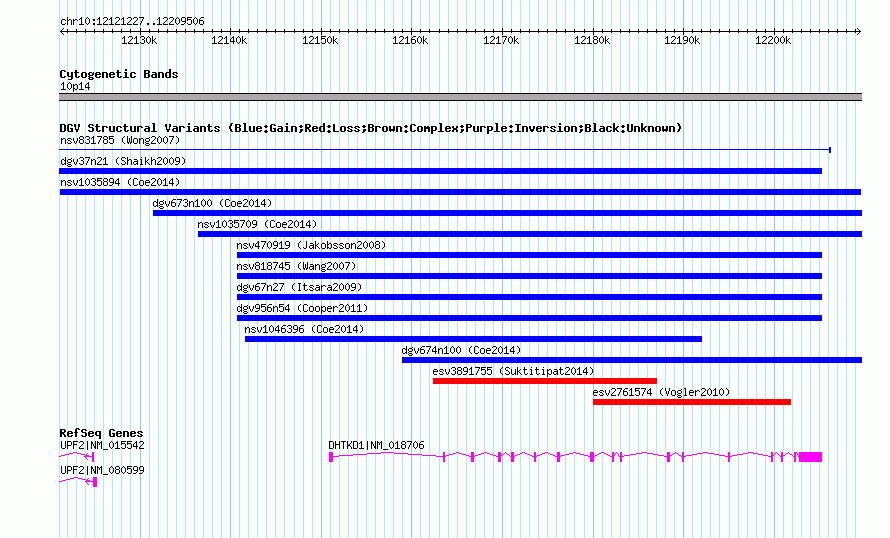
Task: Click the UPF2 NM_080599 gene glyph
Action: pos(78,481)
